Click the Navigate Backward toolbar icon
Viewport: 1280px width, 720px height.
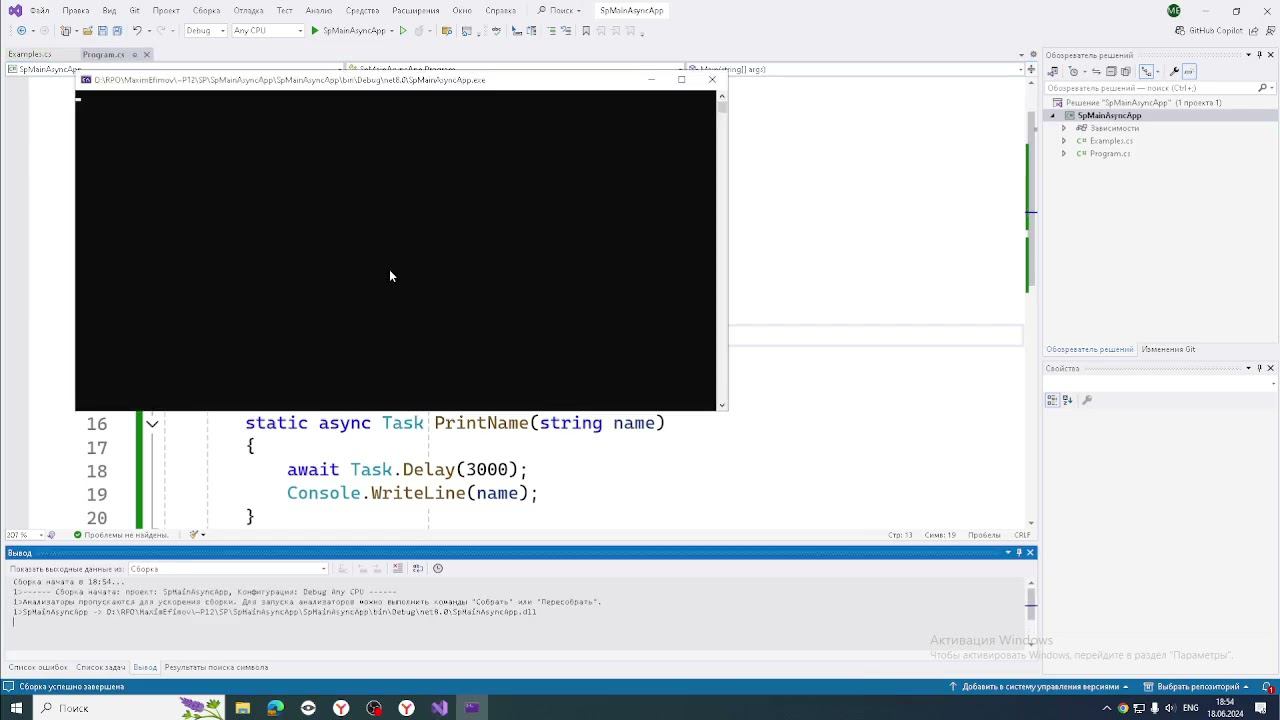click(21, 31)
